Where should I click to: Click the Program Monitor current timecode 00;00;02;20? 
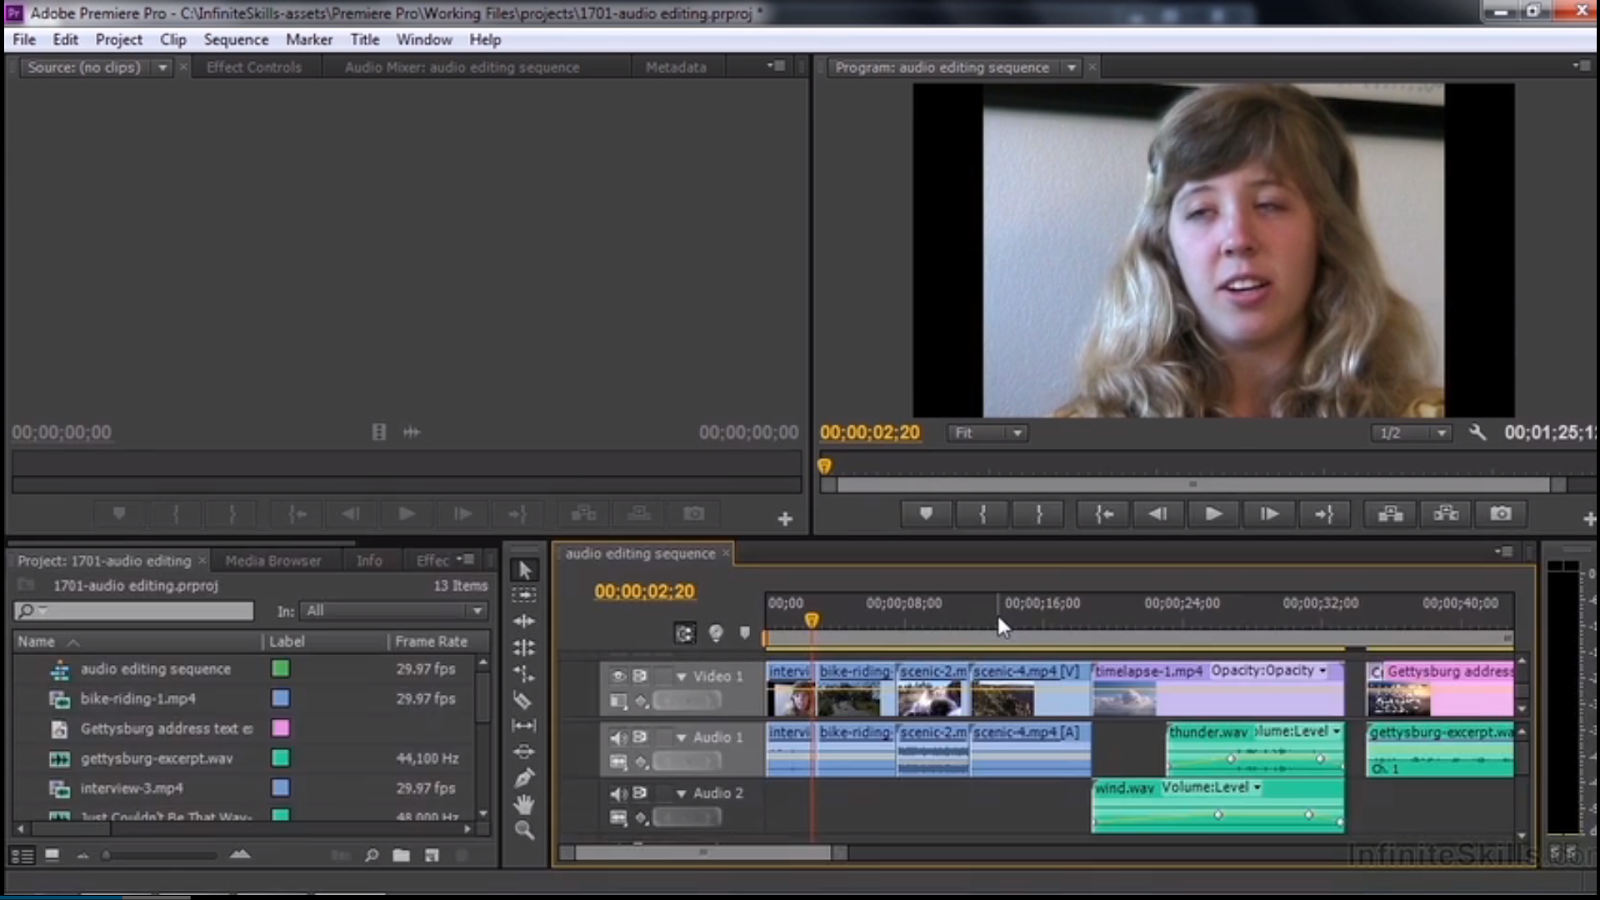(x=870, y=433)
